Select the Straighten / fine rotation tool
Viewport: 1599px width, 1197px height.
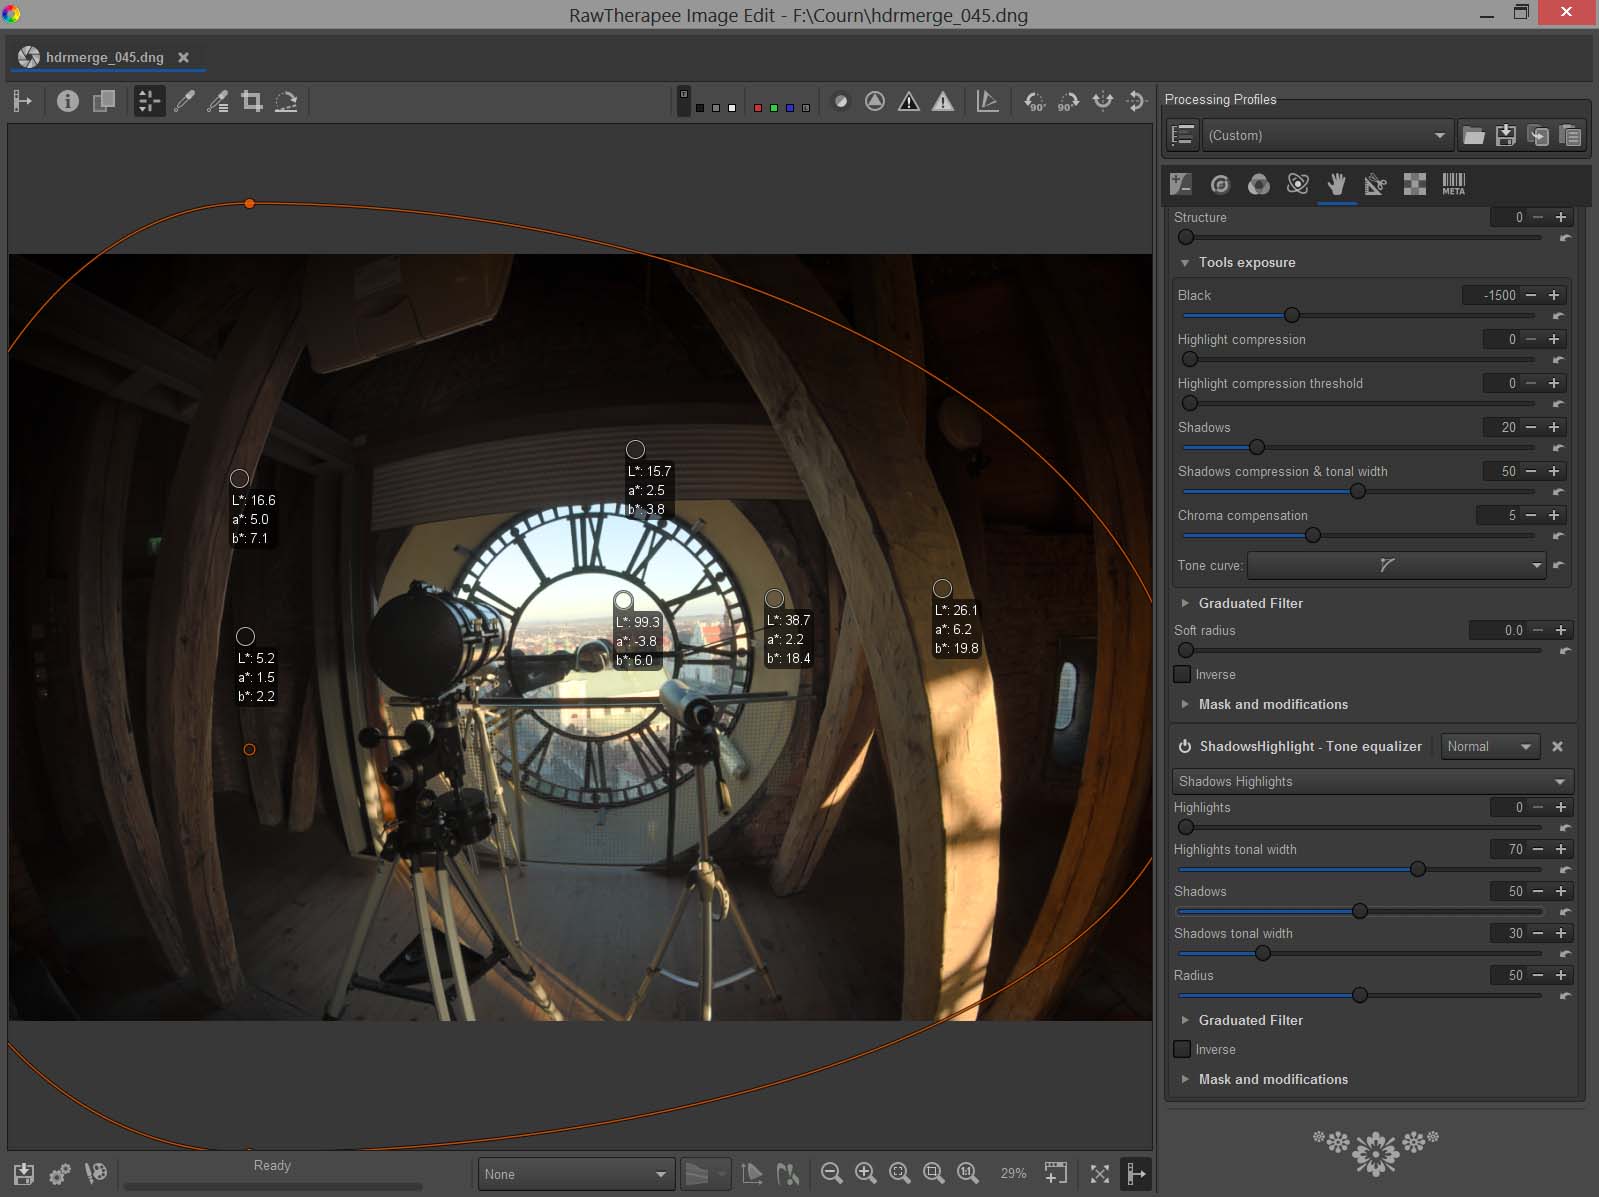coord(286,101)
